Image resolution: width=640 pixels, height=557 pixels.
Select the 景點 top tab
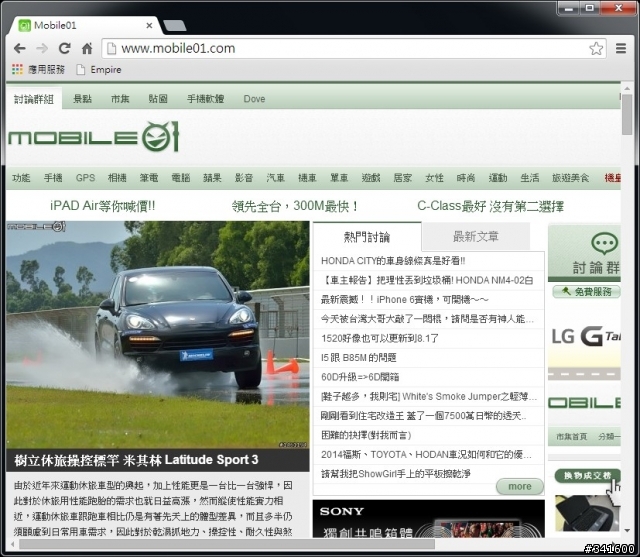82,99
